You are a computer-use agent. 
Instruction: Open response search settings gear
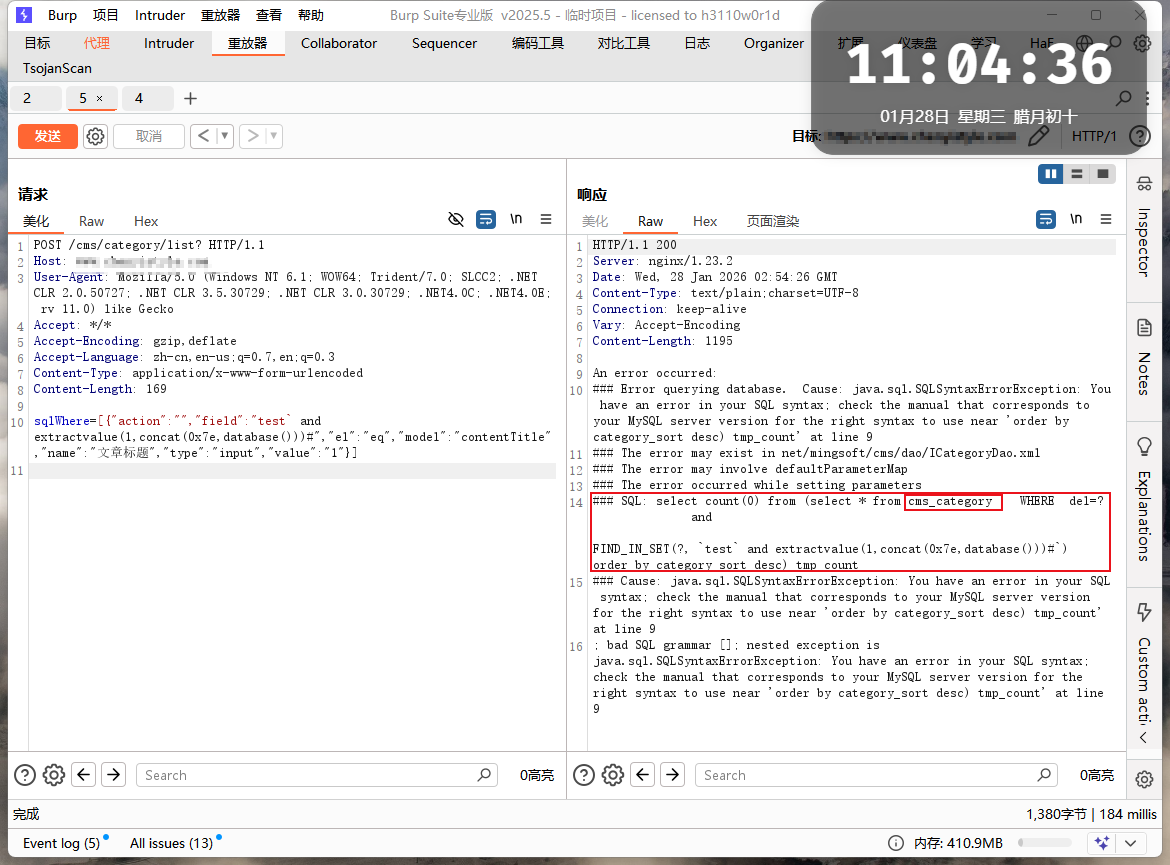613,775
